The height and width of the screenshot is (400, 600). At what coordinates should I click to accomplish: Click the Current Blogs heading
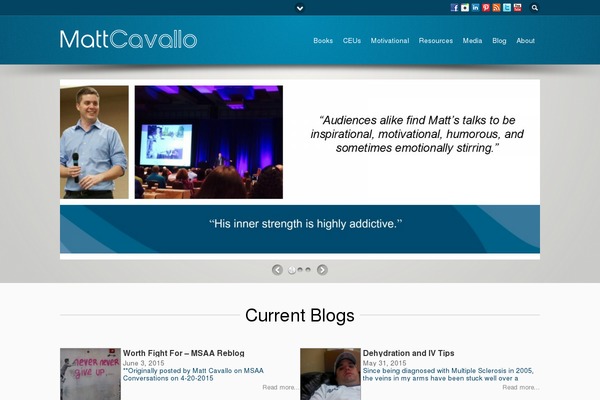tap(300, 315)
